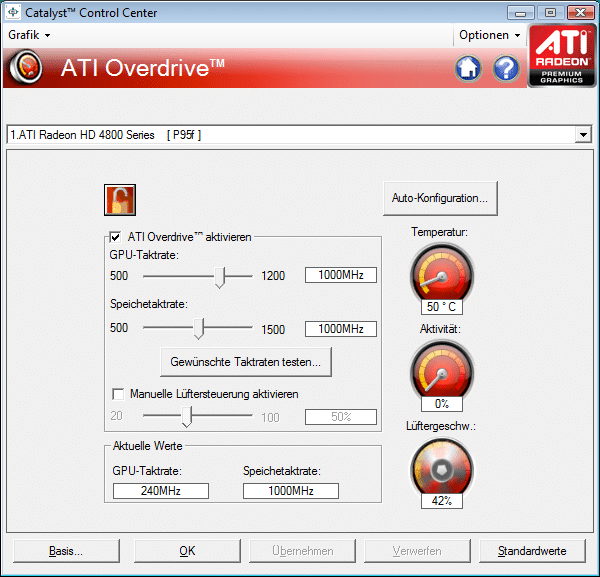
Task: Click the Verwerfen button
Action: [x=417, y=551]
